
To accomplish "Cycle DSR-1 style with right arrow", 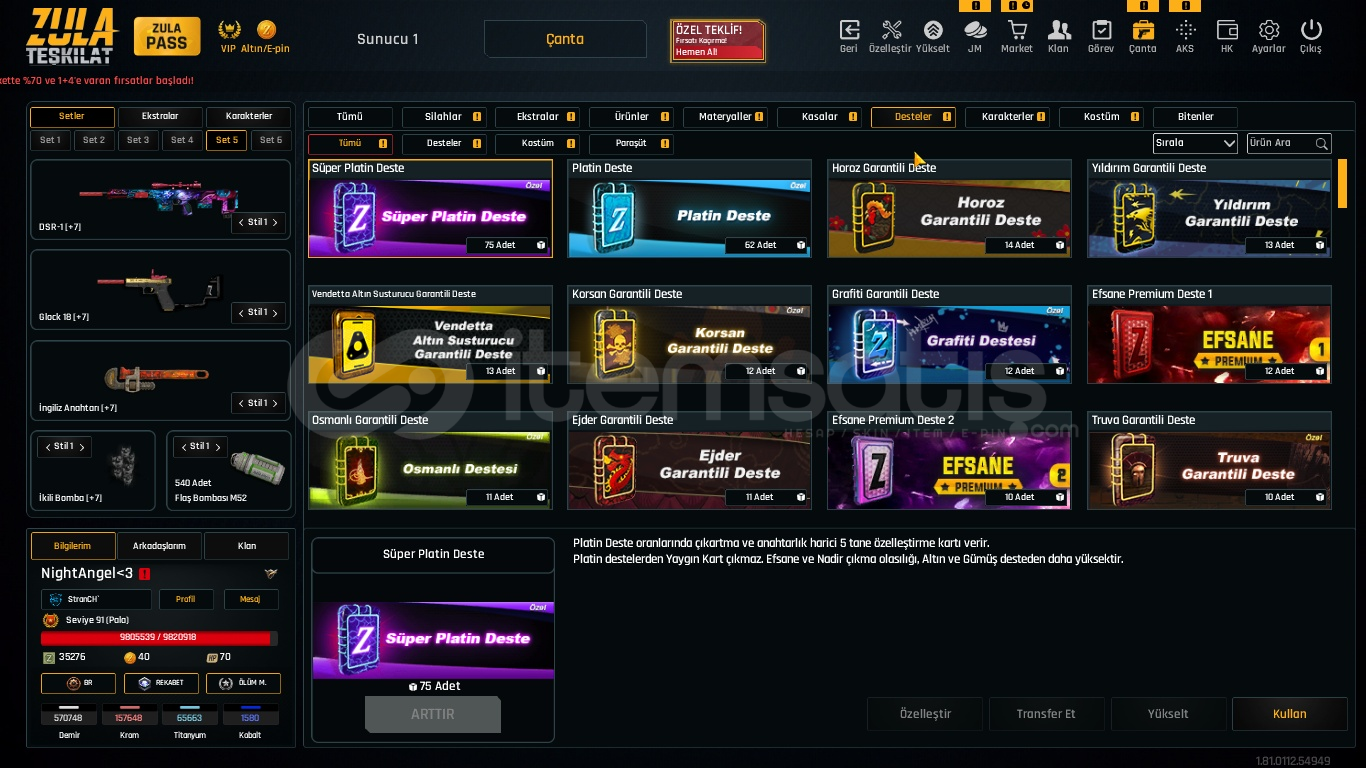I will [x=275, y=222].
